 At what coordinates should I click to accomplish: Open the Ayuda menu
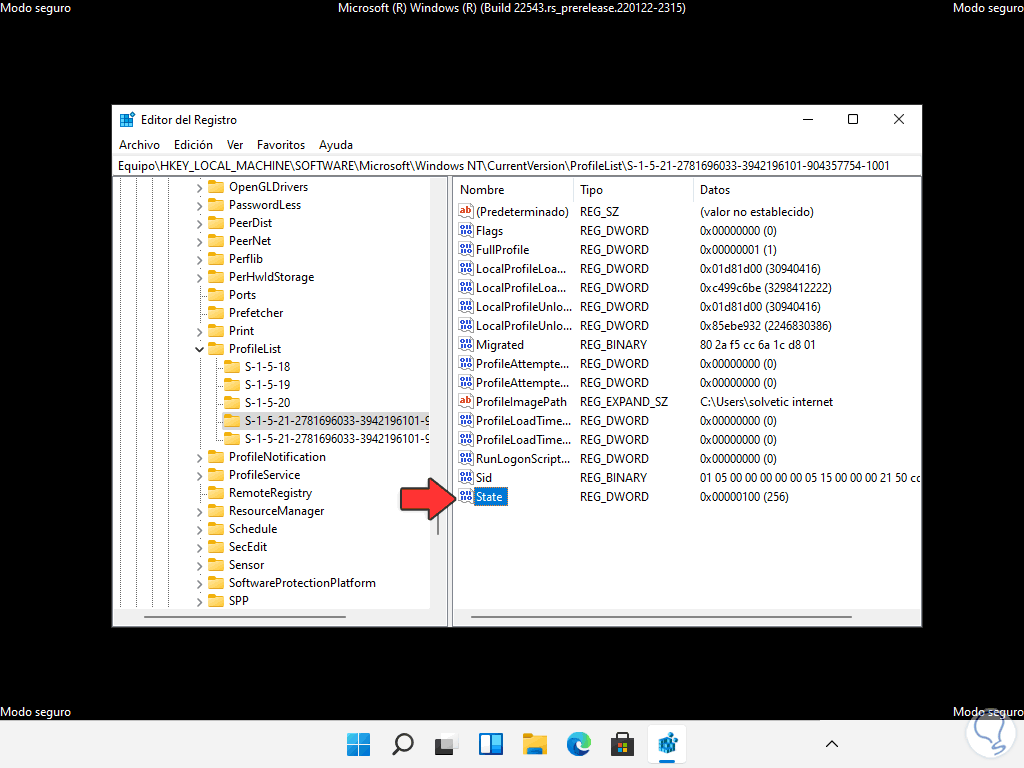pyautogui.click(x=336, y=145)
